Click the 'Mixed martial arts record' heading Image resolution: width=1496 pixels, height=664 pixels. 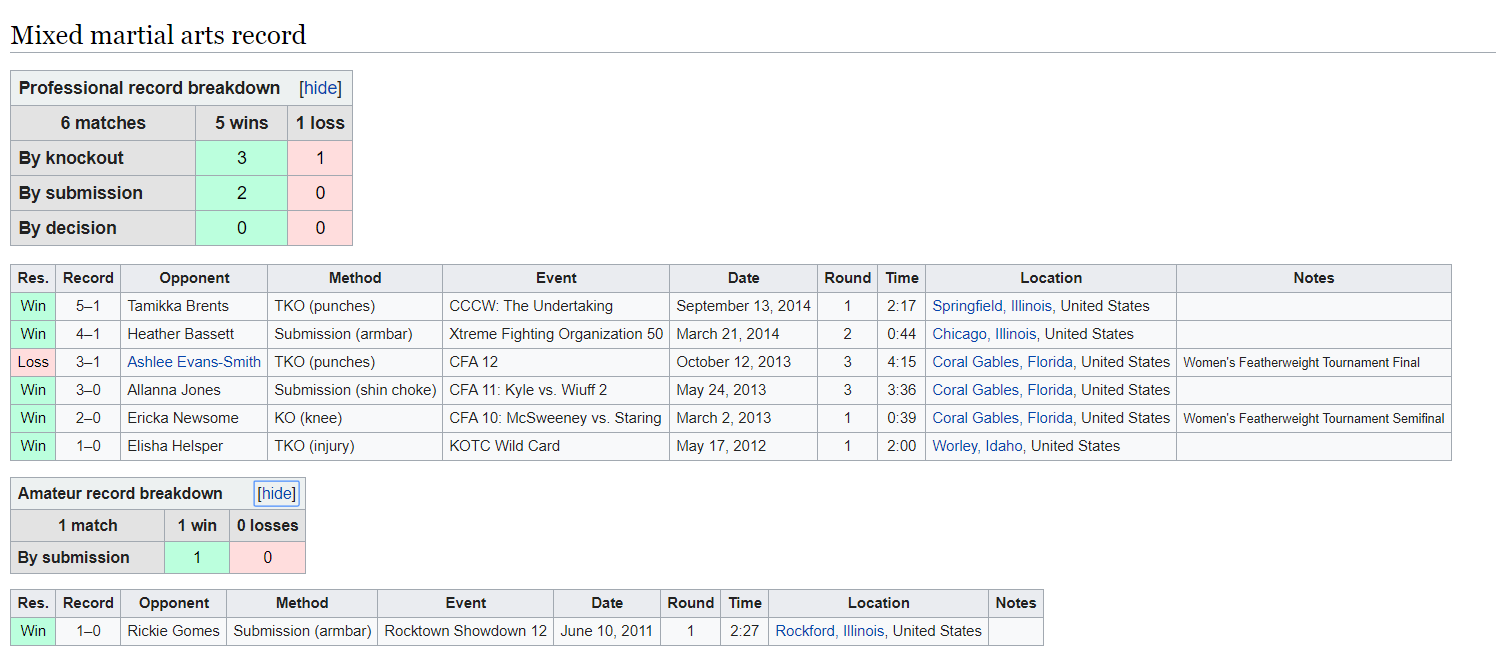click(158, 35)
